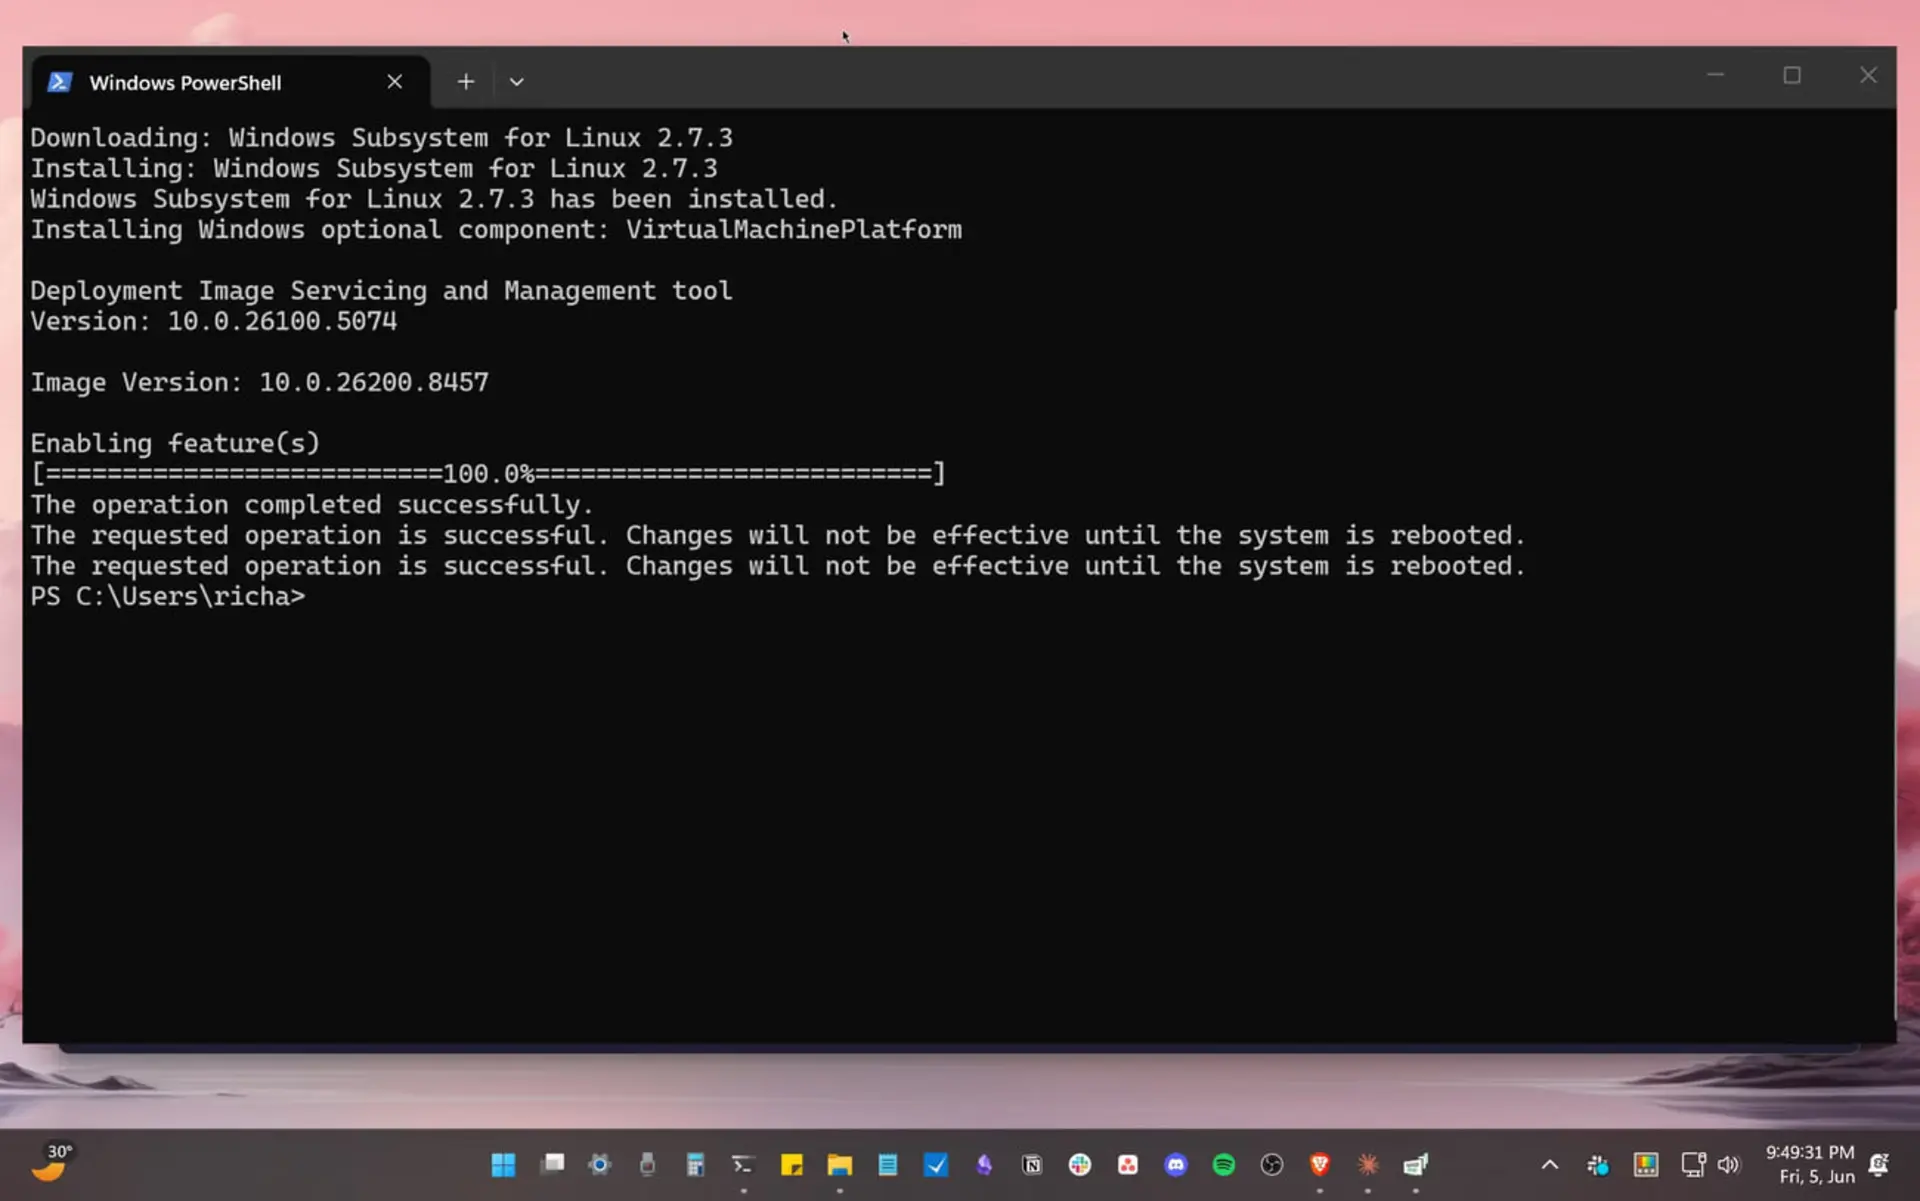This screenshot has width=1920, height=1201.
Task: Open Microsoft To Do checkmark icon
Action: click(x=935, y=1164)
